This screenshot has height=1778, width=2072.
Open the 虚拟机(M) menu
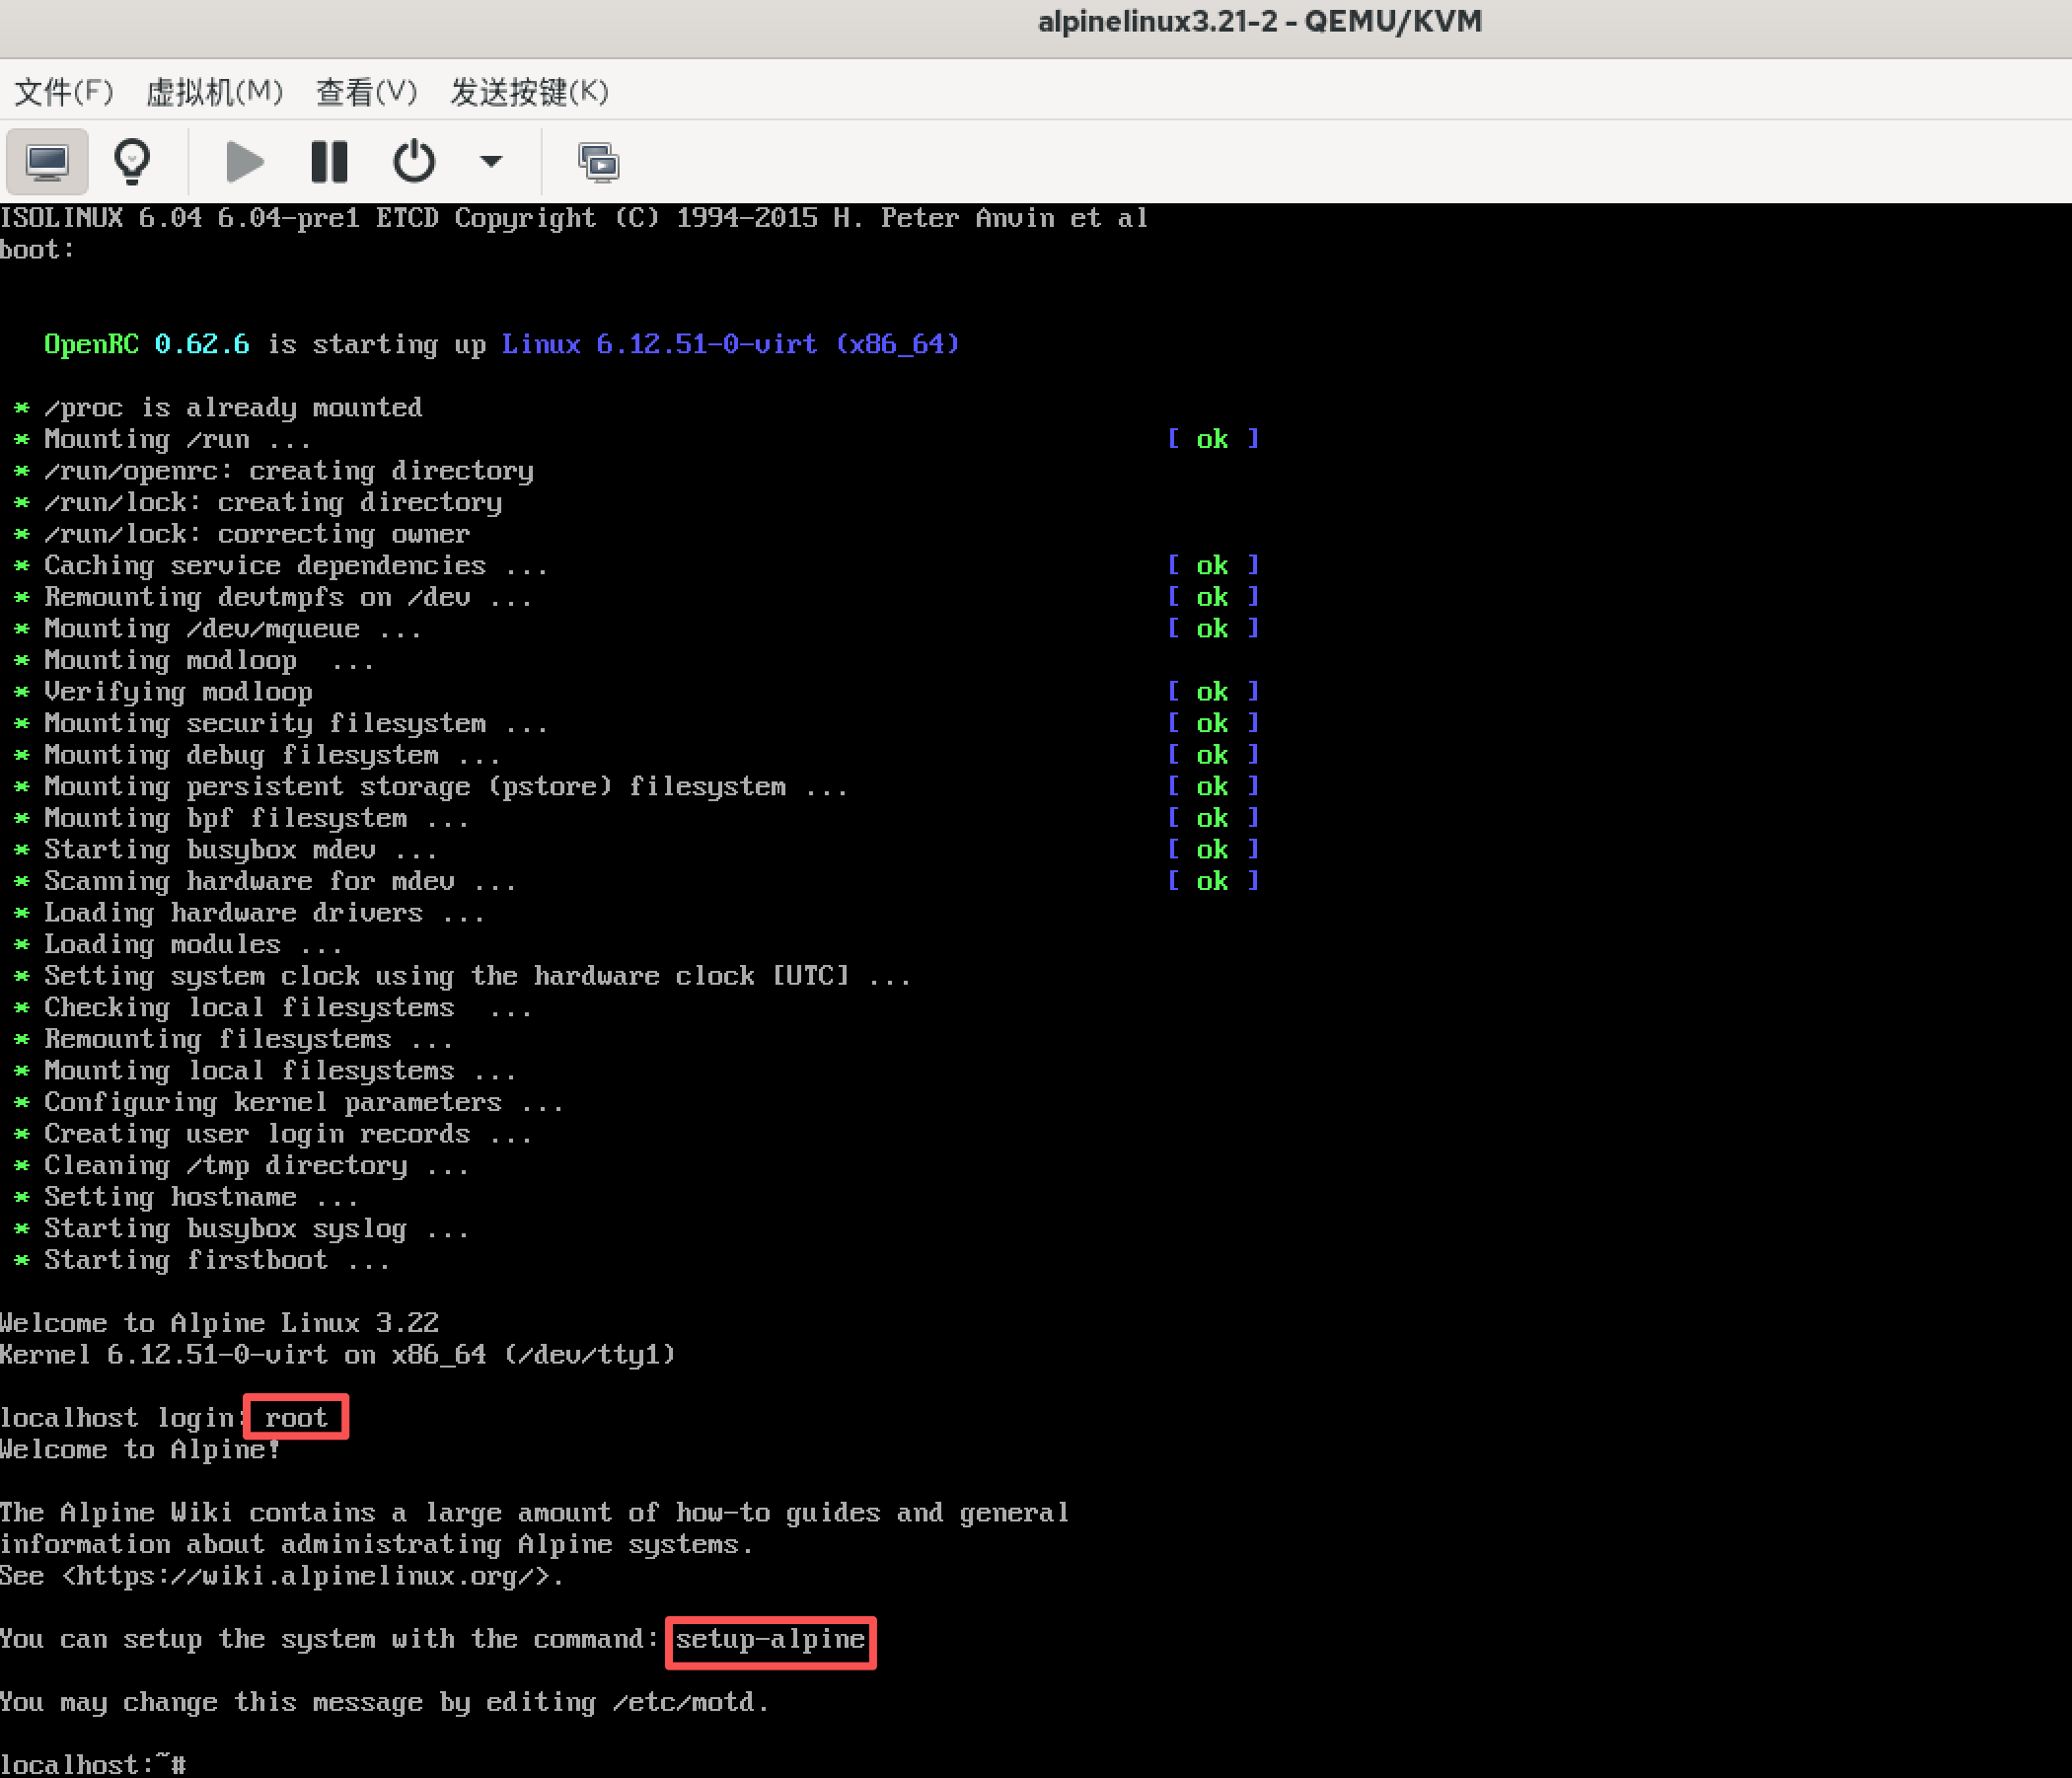(x=214, y=92)
